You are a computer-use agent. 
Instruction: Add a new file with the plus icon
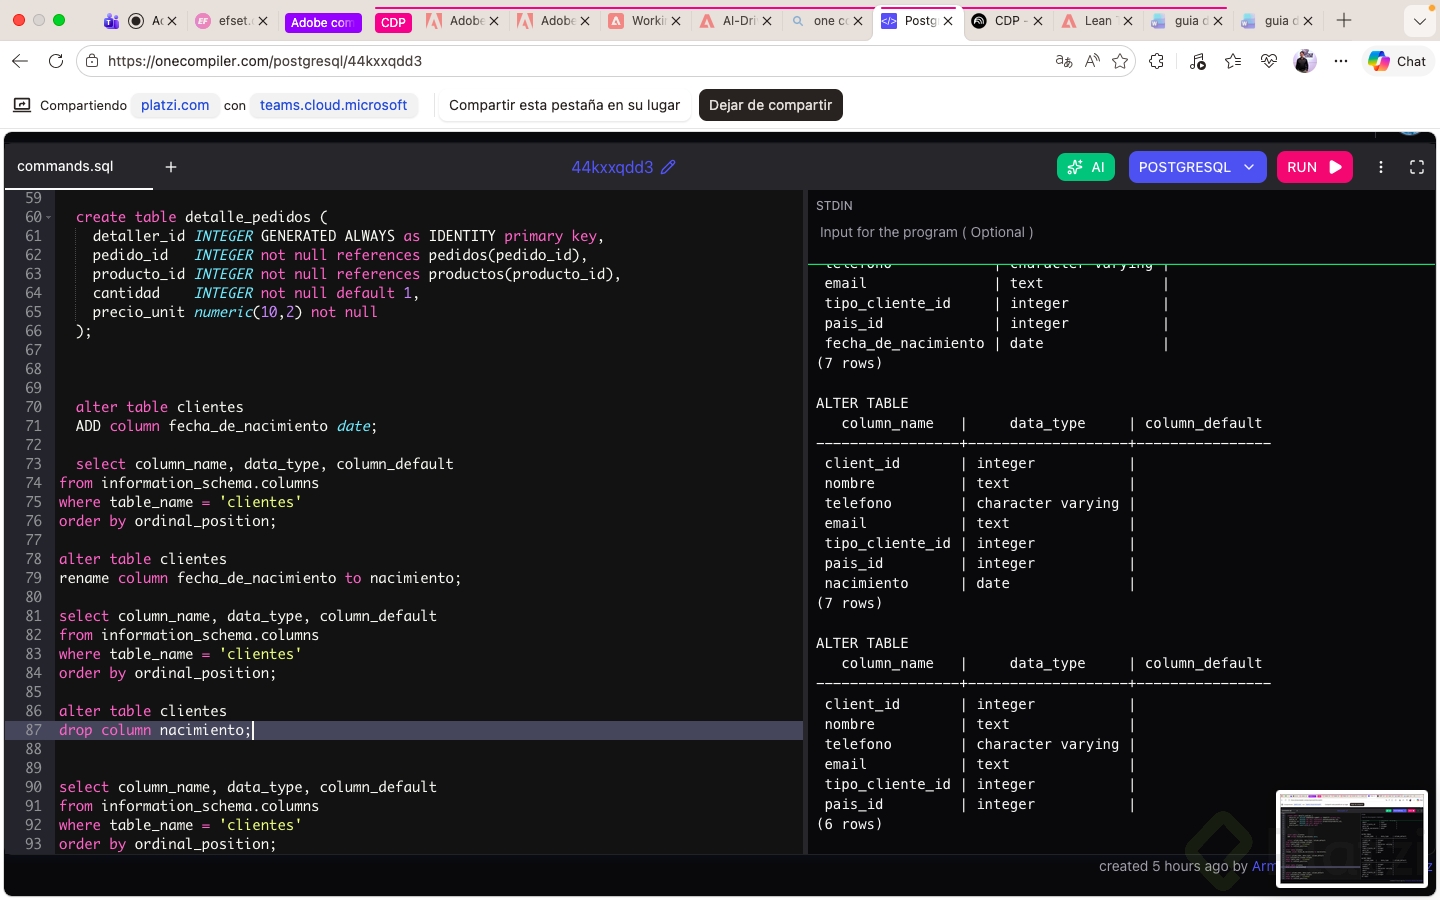click(171, 167)
